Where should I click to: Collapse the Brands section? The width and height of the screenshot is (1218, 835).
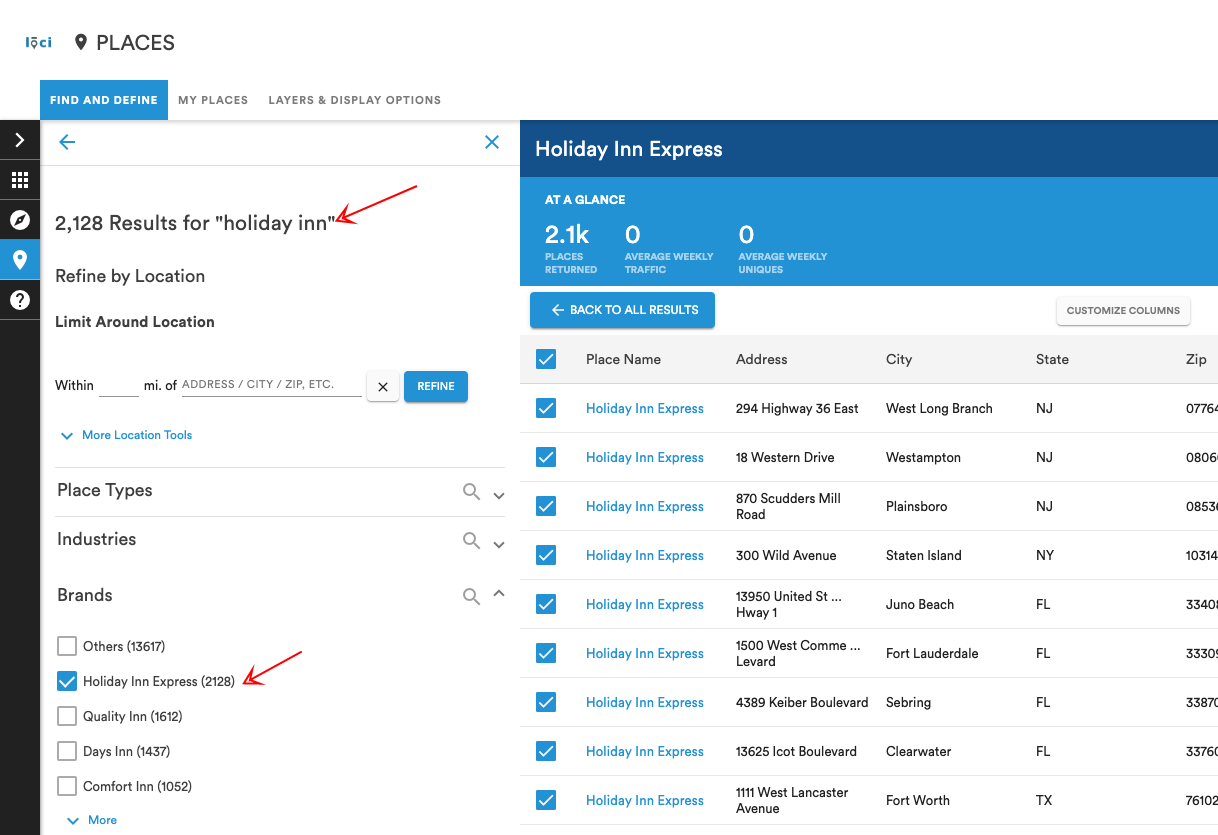coord(499,594)
